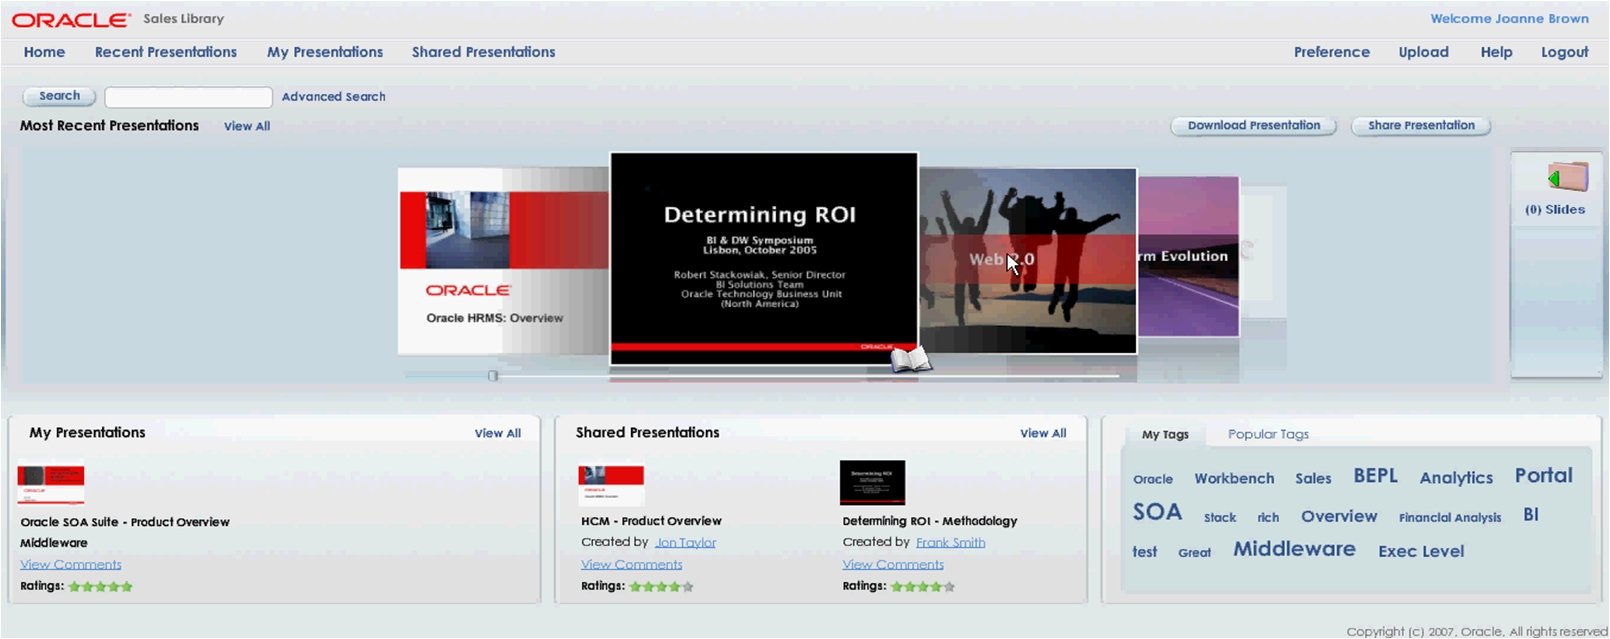Select the Great tag
The width and height of the screenshot is (1610, 639).
pyautogui.click(x=1194, y=553)
